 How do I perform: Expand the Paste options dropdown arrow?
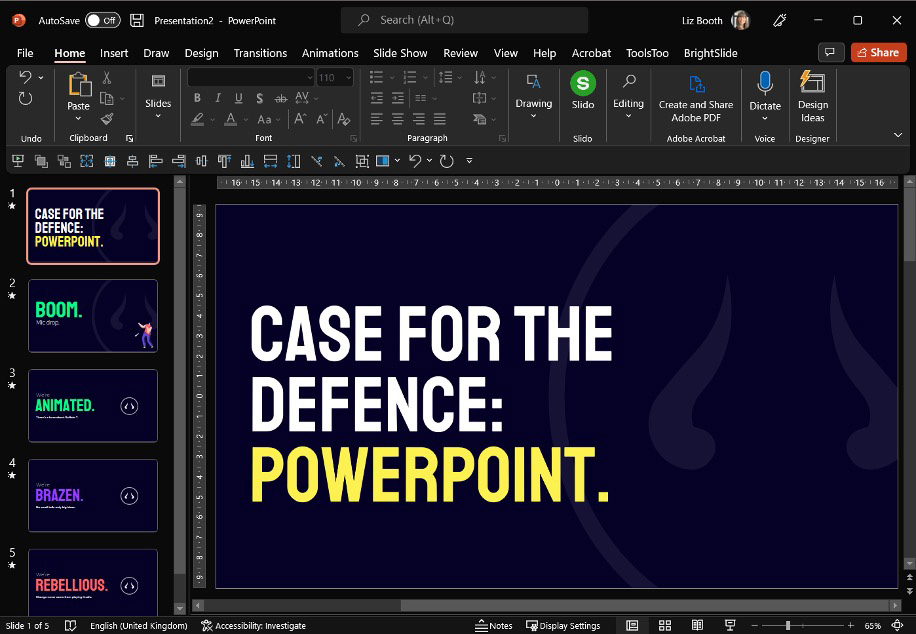[x=78, y=119]
